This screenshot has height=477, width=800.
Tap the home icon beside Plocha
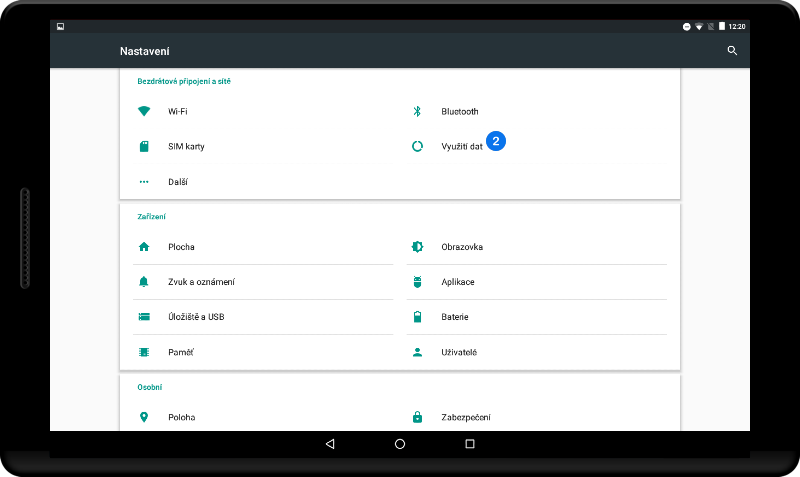pos(144,247)
